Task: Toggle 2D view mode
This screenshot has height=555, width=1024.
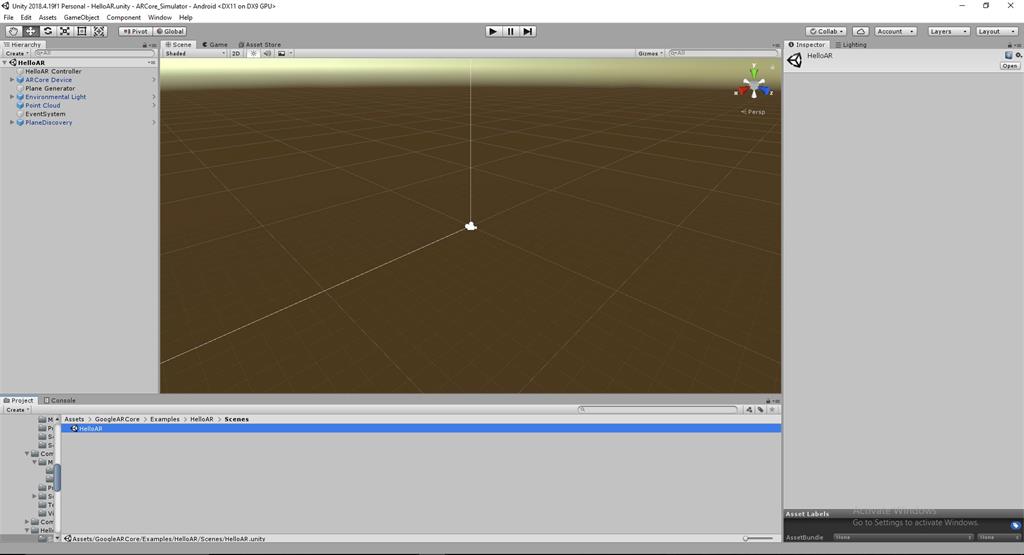Action: click(236, 54)
